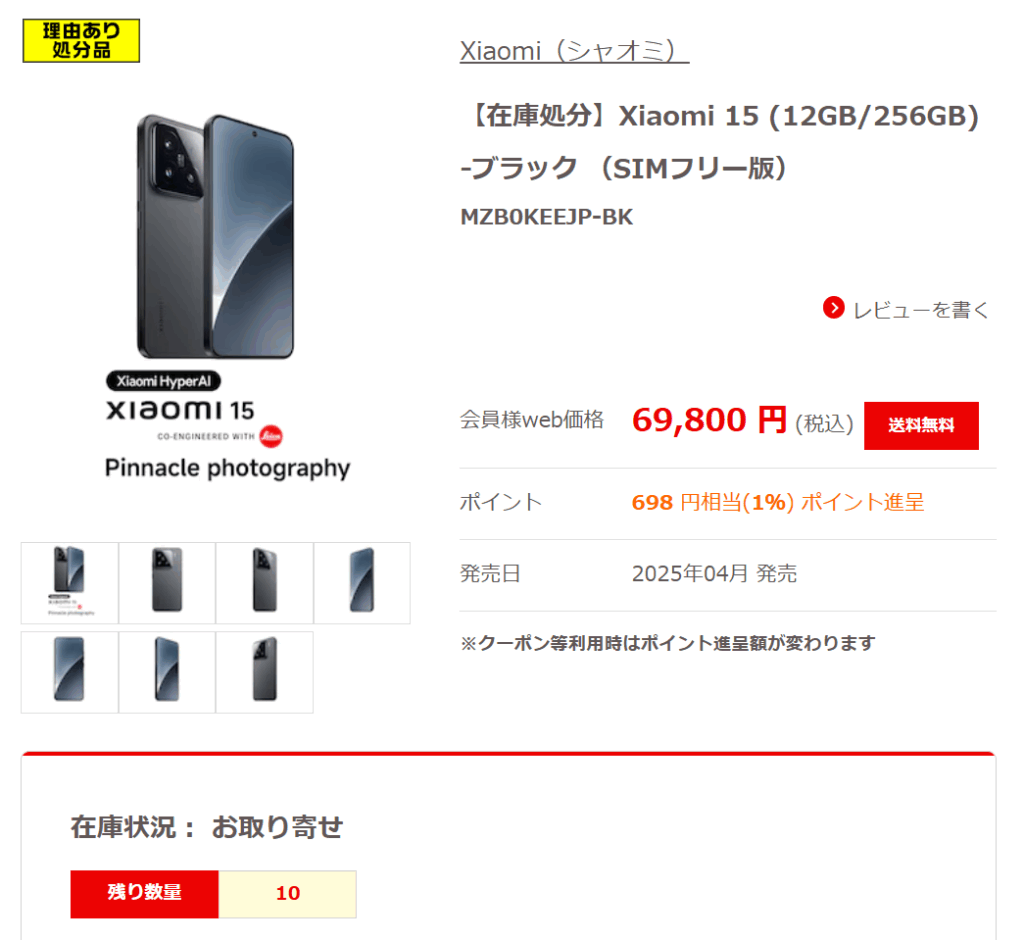
Task: Click the red Leica logo on image
Action: [271, 436]
